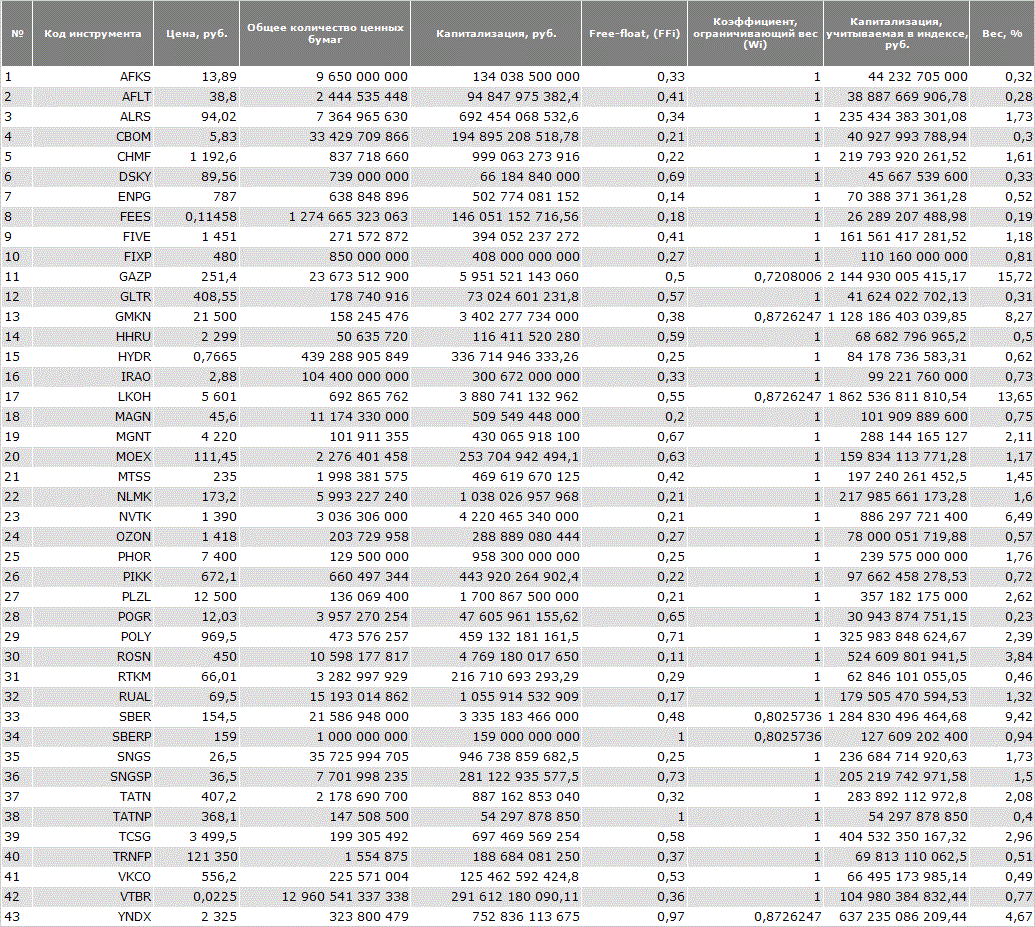Select the GLTR ticker cell
The image size is (1035, 927).
92,296
